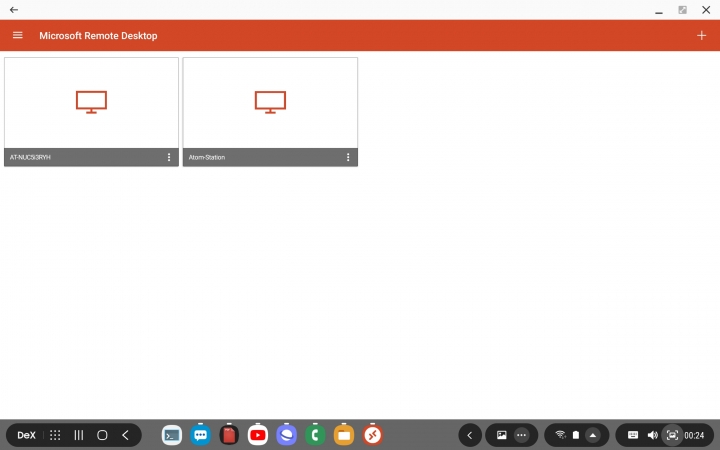
Task: Open My Files folder app in taskbar
Action: [344, 435]
